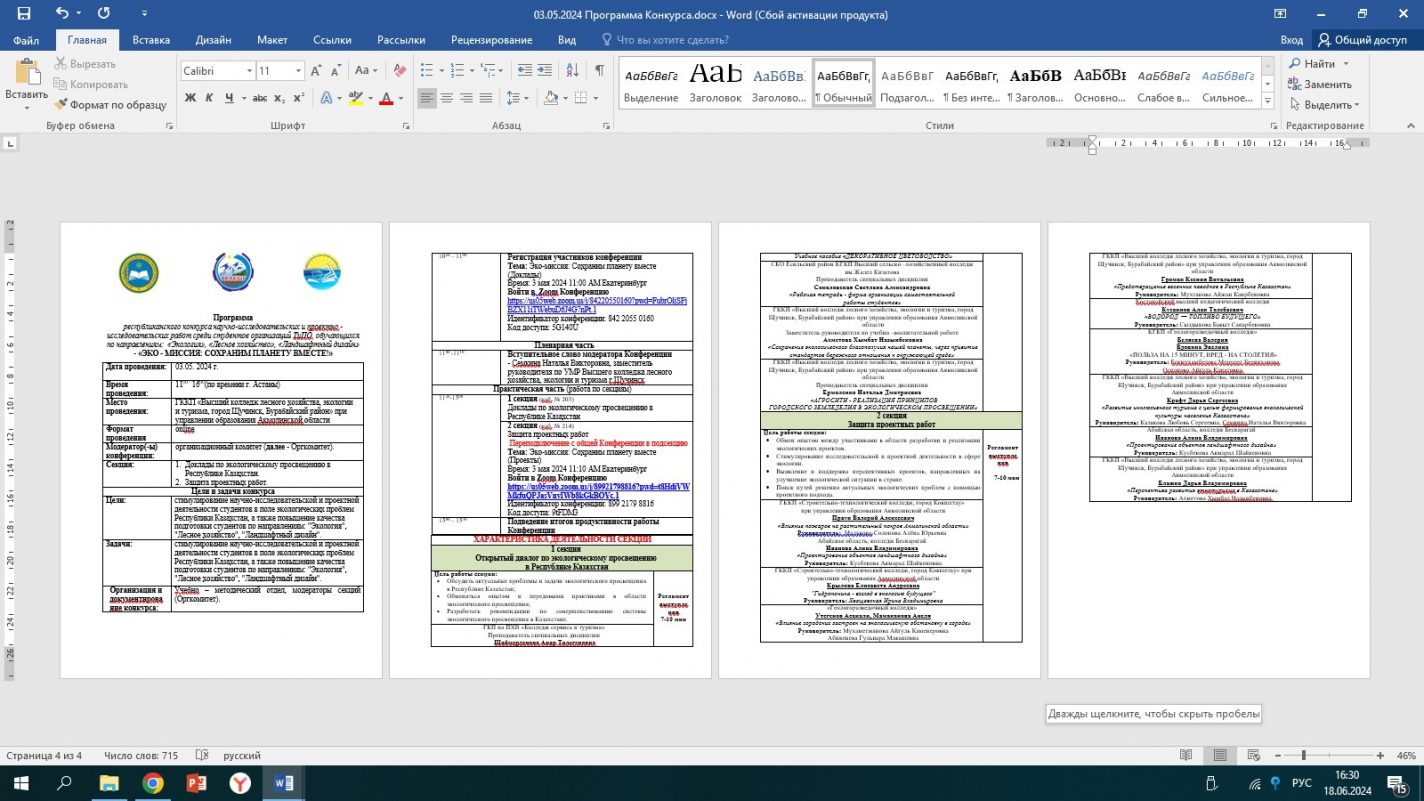
Task: Sort text with the A-Я sort icon
Action: [573, 71]
